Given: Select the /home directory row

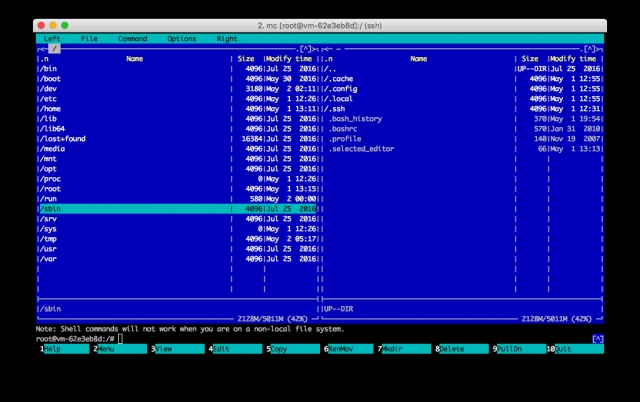Looking at the screenshot, I should (x=178, y=109).
